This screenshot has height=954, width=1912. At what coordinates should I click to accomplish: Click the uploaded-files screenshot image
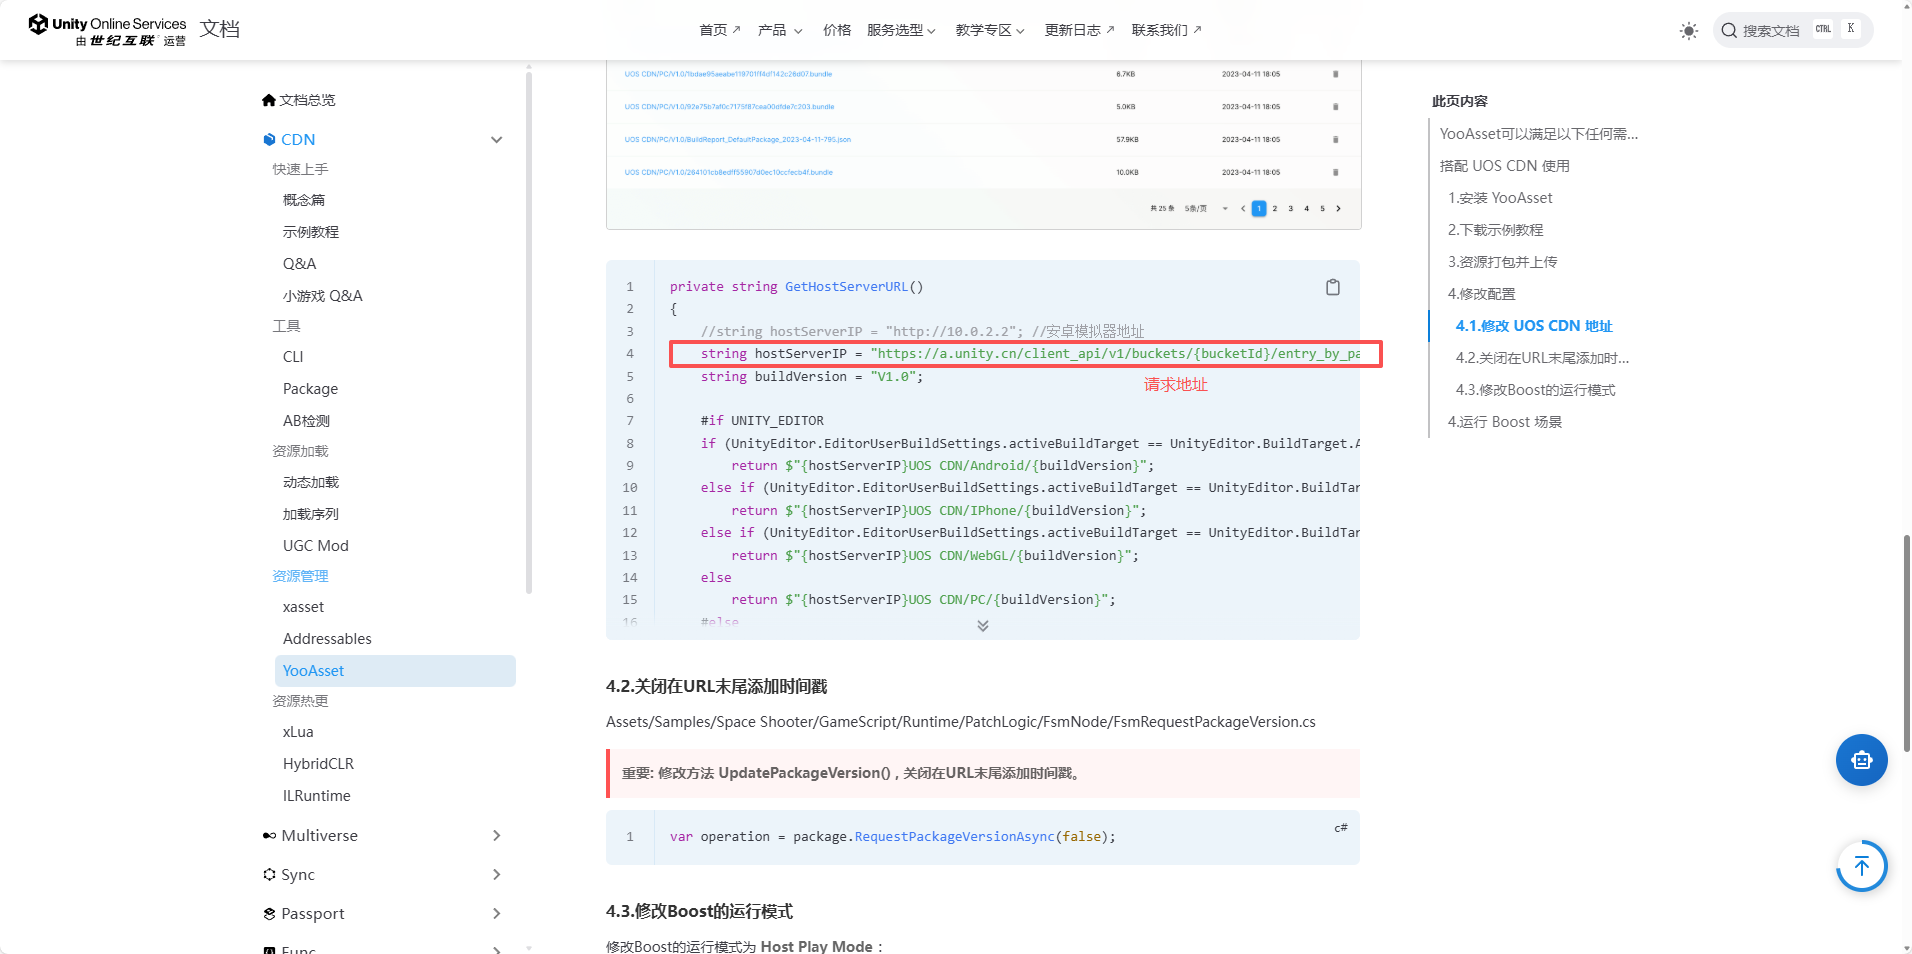coord(983,145)
